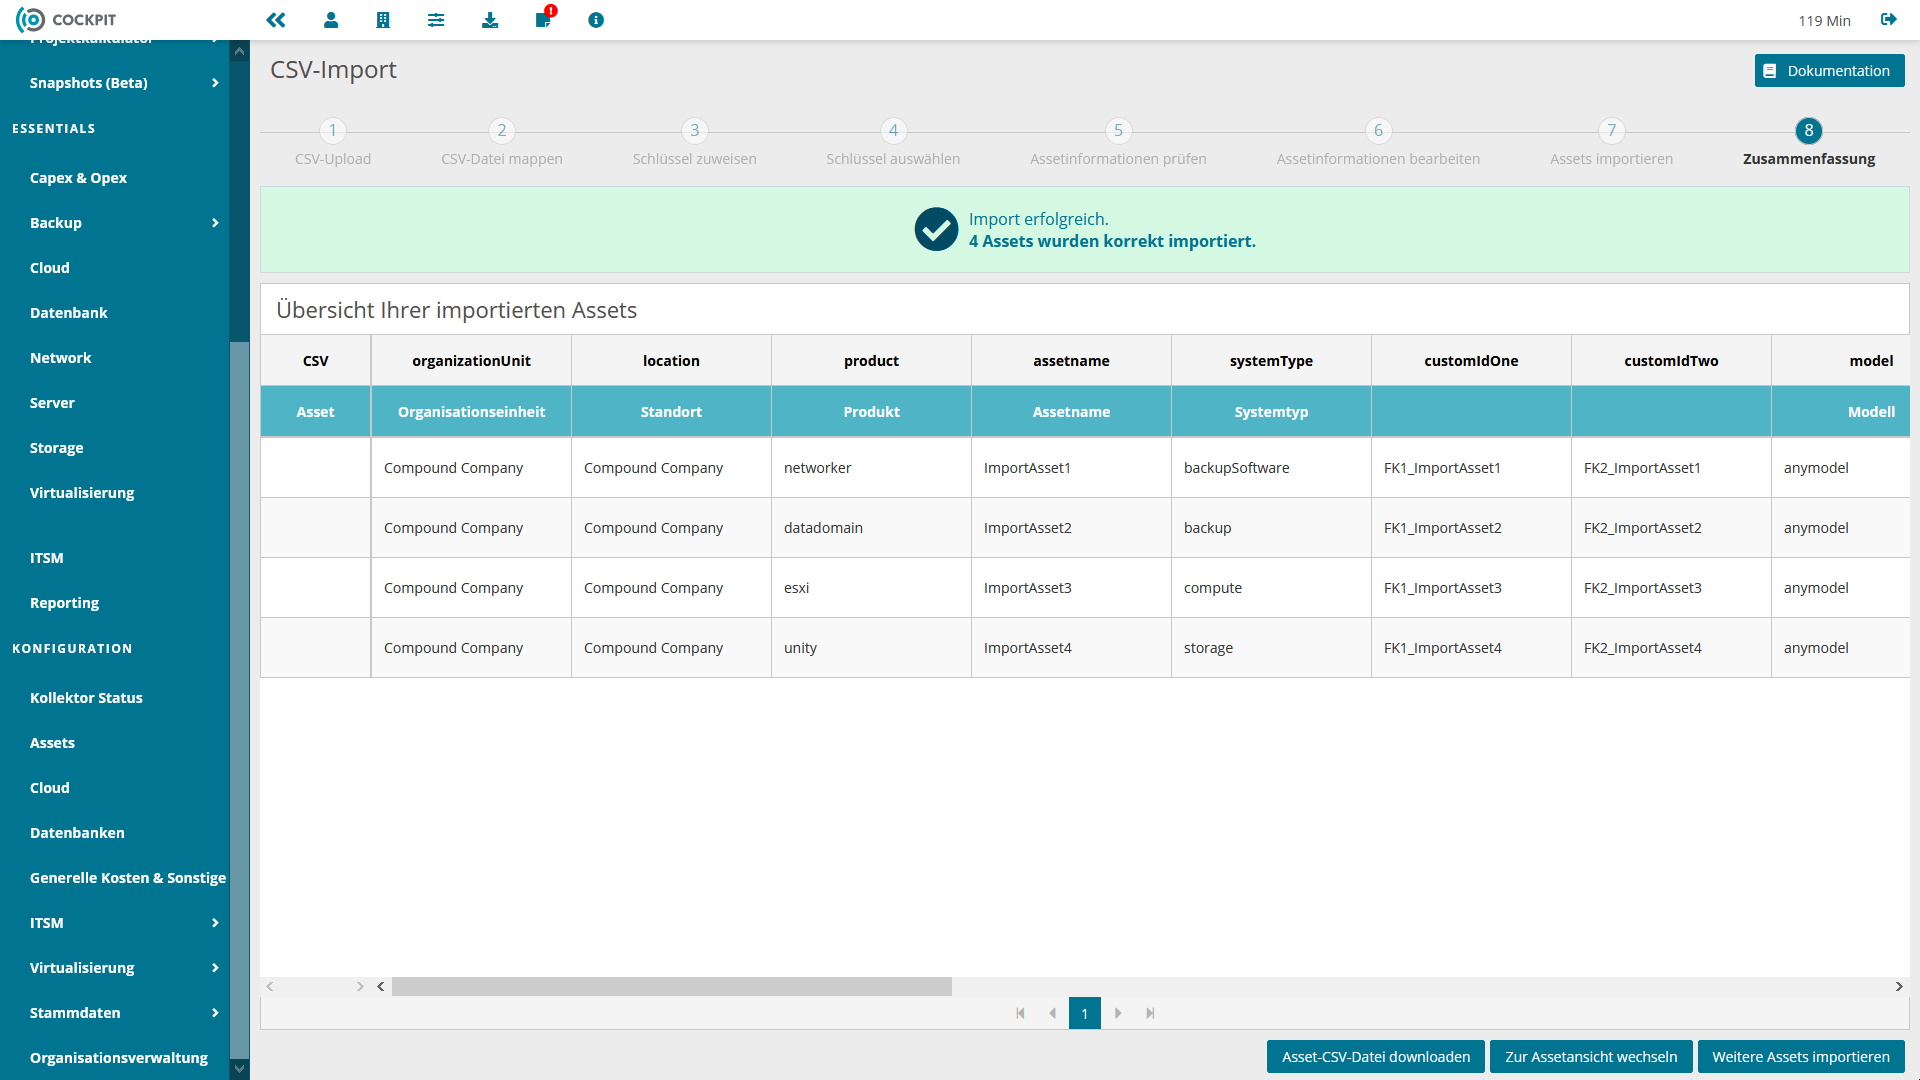The width and height of the screenshot is (1920, 1080).
Task: Select ImportAsset1 cell
Action: (x=1071, y=468)
